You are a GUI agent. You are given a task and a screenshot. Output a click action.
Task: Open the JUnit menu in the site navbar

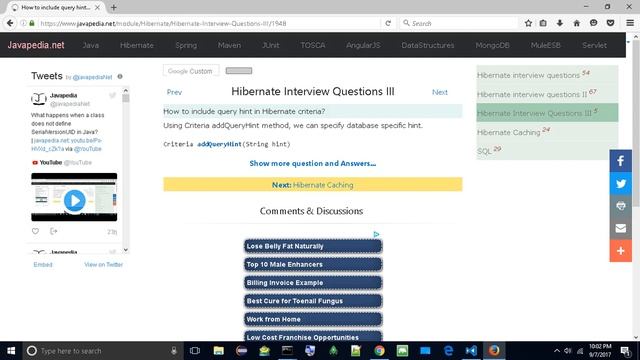[271, 45]
